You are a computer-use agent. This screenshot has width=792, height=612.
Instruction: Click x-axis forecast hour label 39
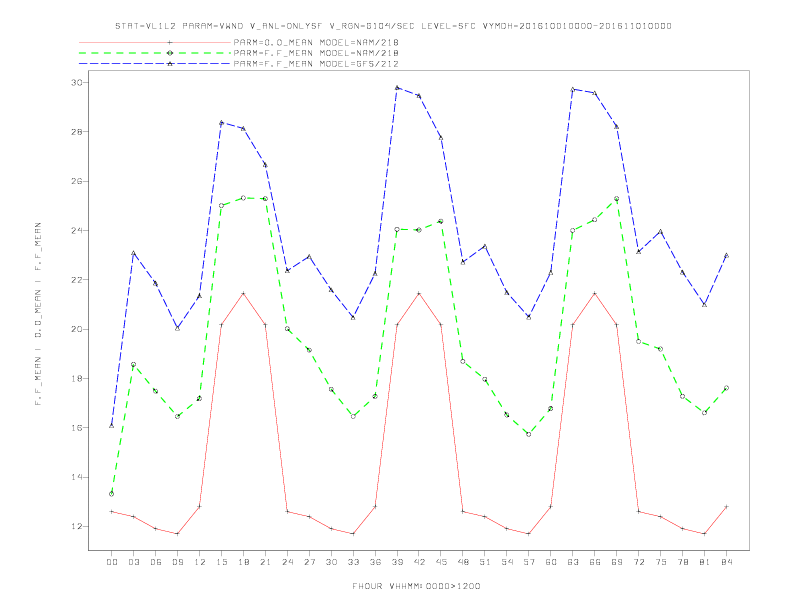397,562
